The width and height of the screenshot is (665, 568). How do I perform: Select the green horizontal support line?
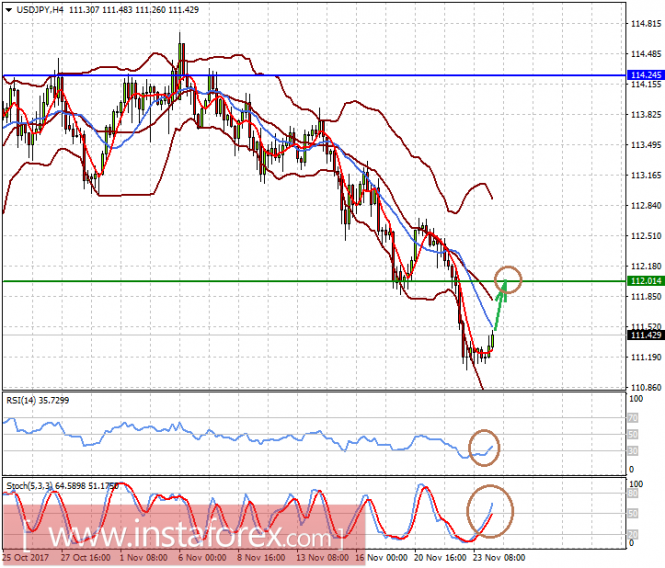click(x=250, y=281)
